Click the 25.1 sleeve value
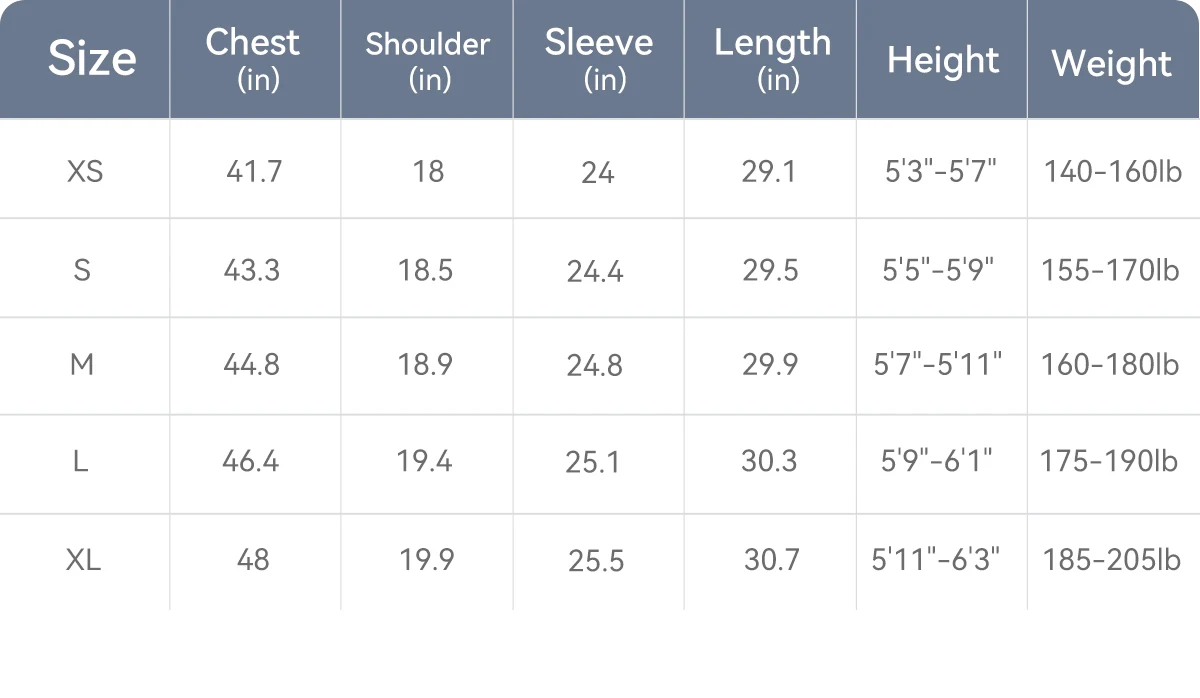Screen dimensions: 1200x698 593,462
